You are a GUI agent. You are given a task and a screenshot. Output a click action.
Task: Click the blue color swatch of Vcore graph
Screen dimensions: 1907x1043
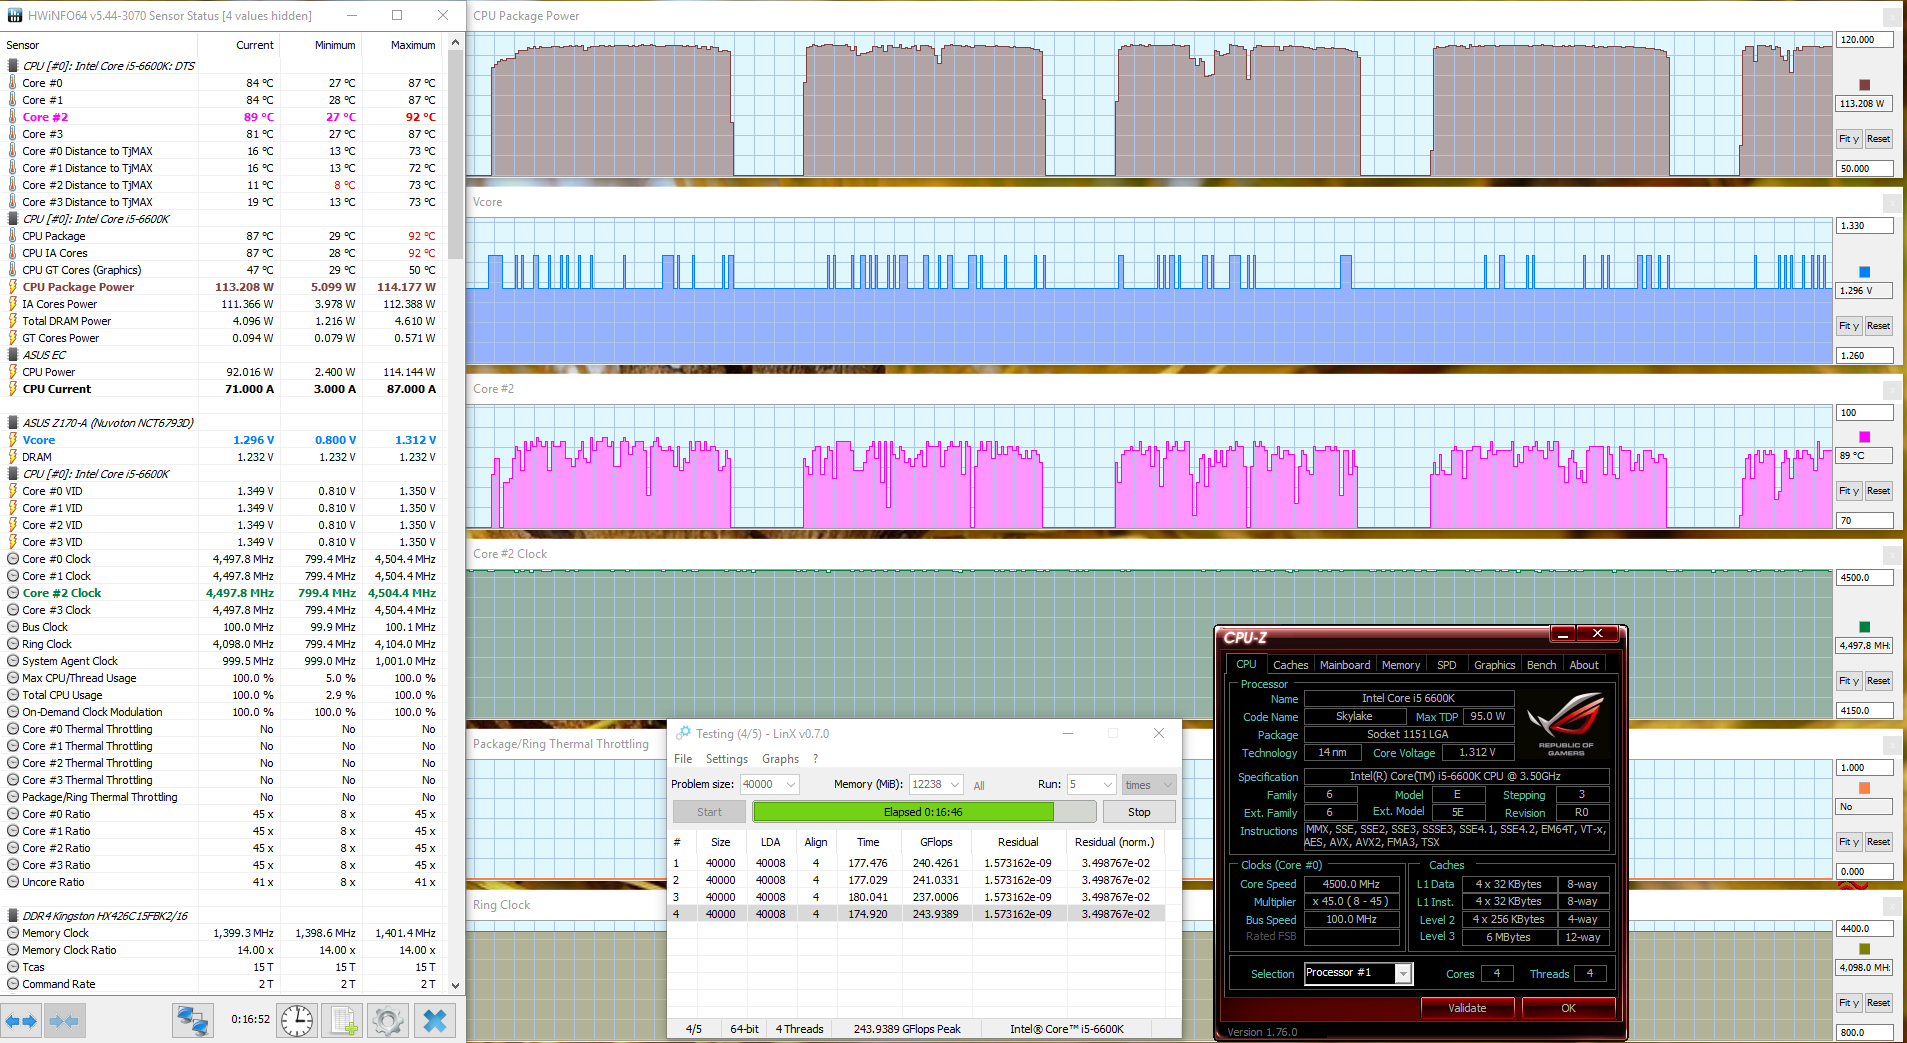click(x=1864, y=272)
